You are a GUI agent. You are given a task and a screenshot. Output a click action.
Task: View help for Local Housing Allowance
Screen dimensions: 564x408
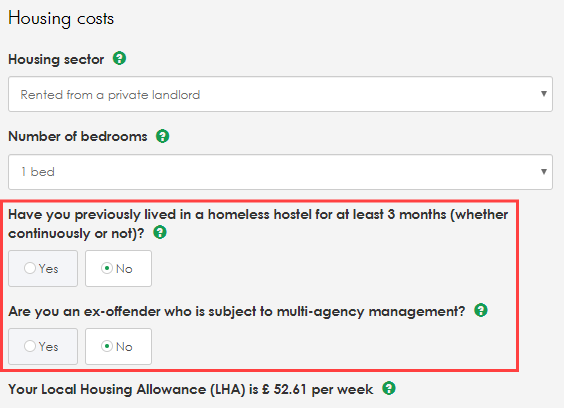[389, 388]
